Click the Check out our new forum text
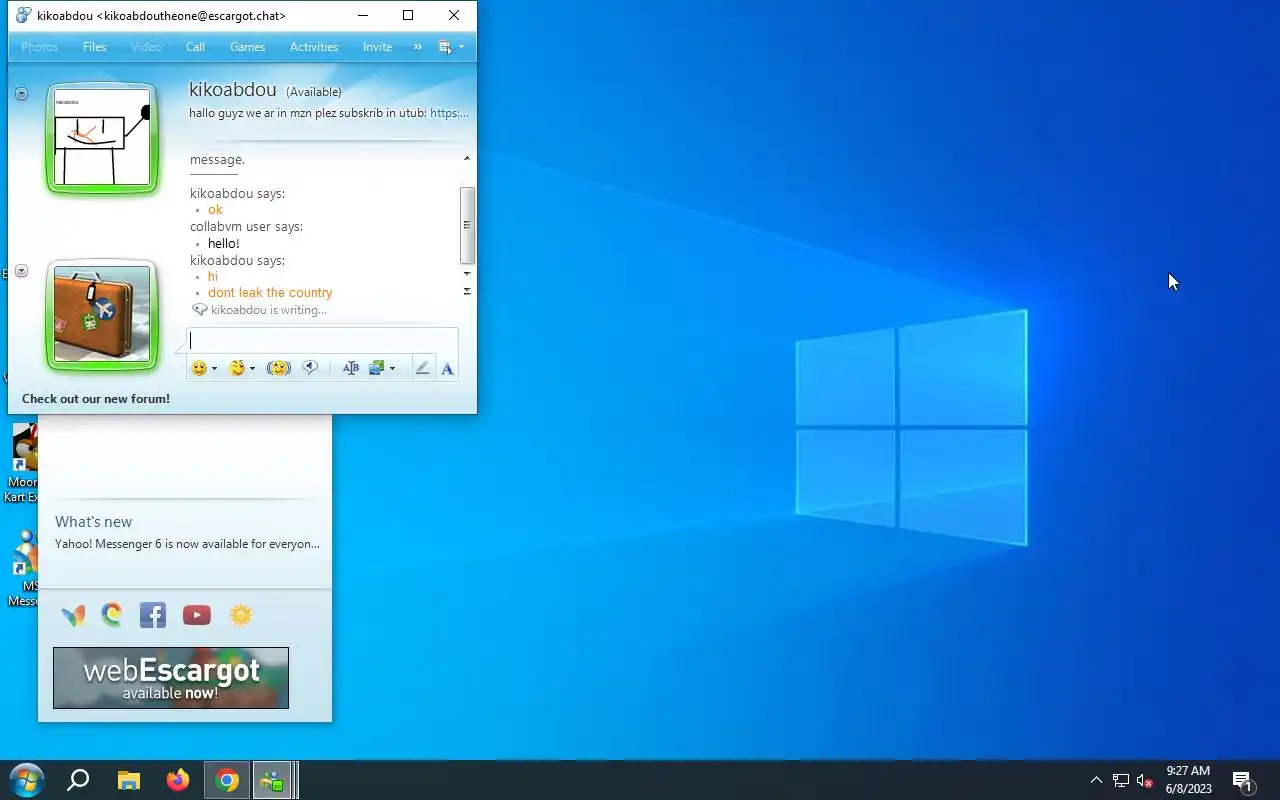The width and height of the screenshot is (1280, 800). [x=96, y=398]
